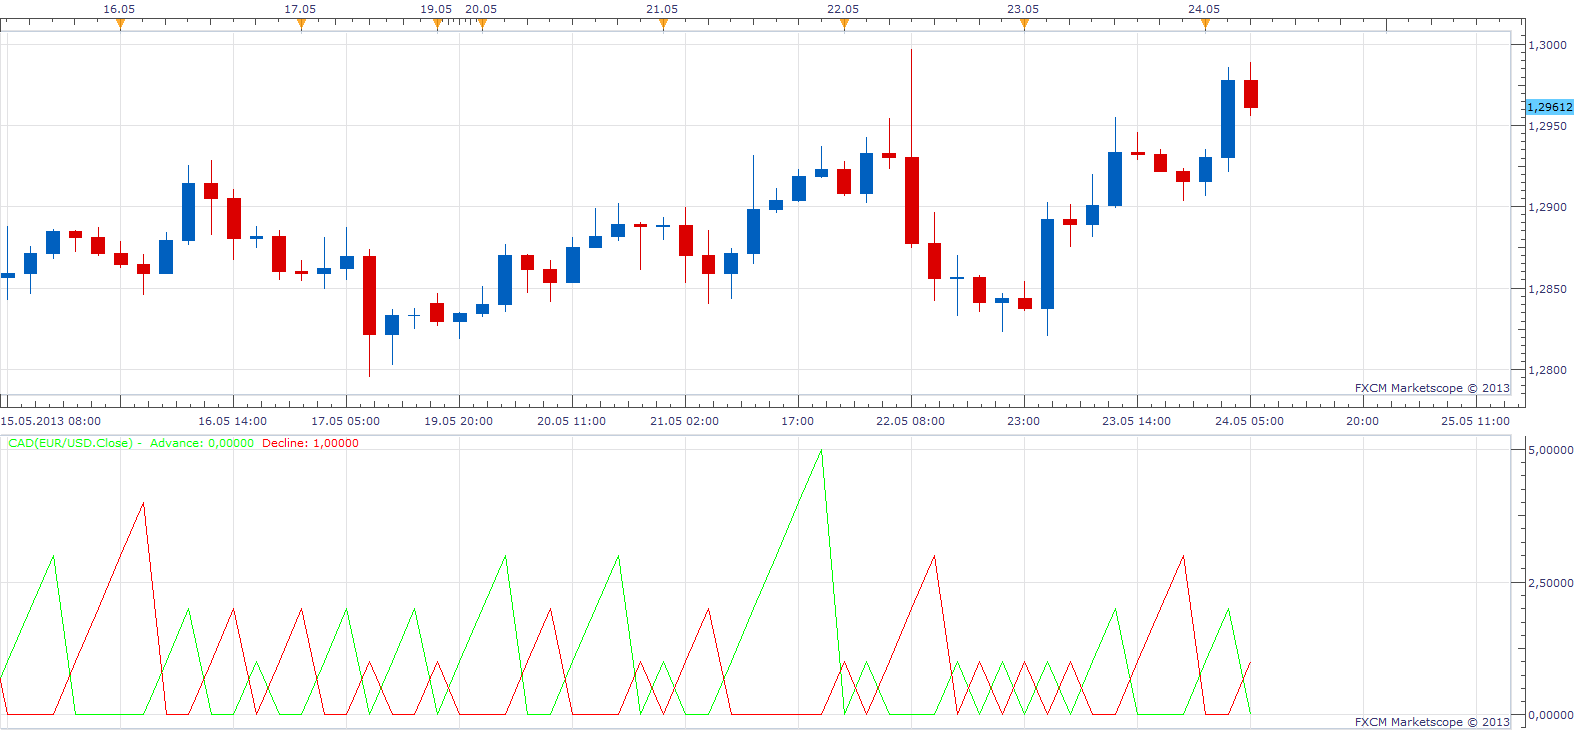1583x730 pixels.
Task: Select the 20.05 day marker triangle
Action: click(x=482, y=24)
